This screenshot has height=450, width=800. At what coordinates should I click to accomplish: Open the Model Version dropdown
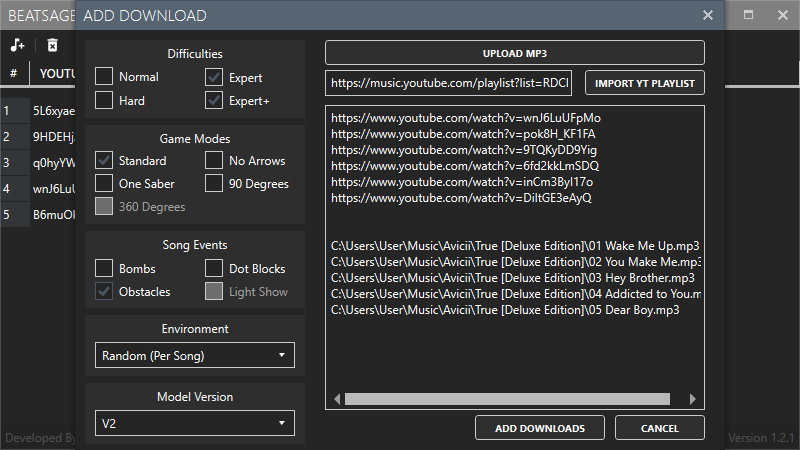tap(195, 423)
